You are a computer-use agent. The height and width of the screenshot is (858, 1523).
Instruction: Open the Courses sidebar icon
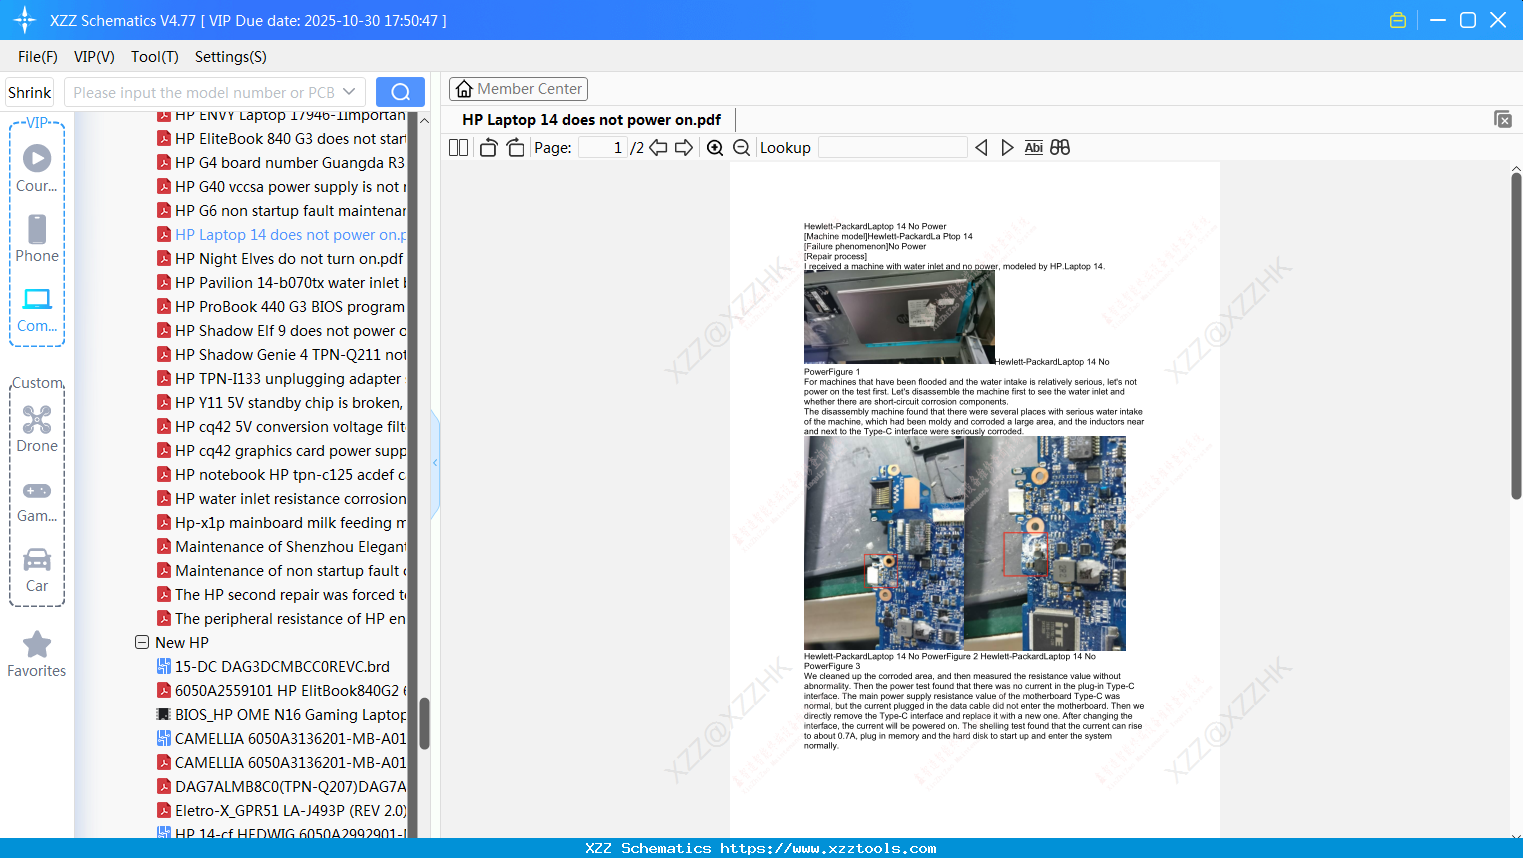tap(37, 167)
